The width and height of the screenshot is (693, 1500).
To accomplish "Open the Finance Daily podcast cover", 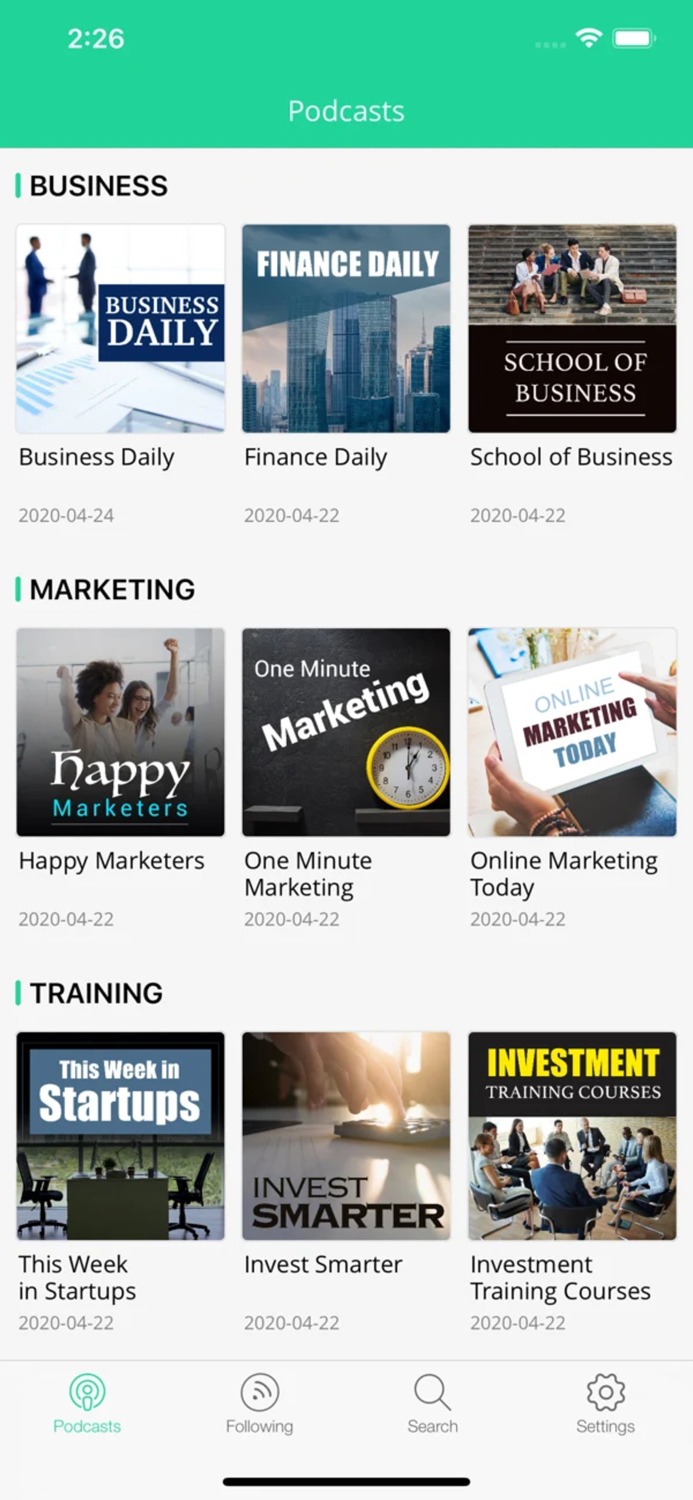I will pyautogui.click(x=346, y=328).
